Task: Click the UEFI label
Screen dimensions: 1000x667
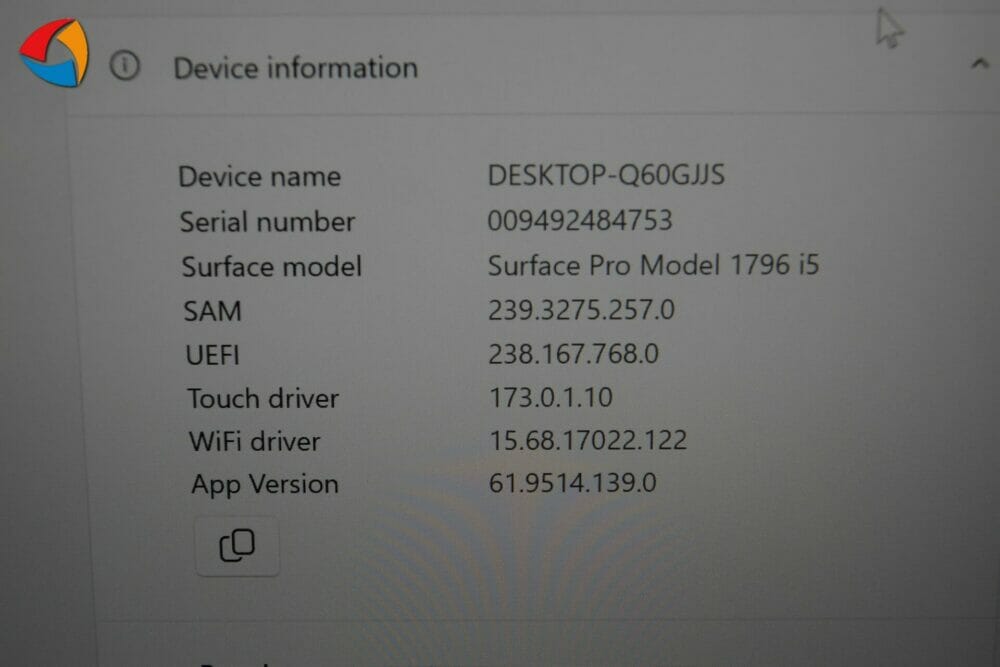Action: (212, 355)
